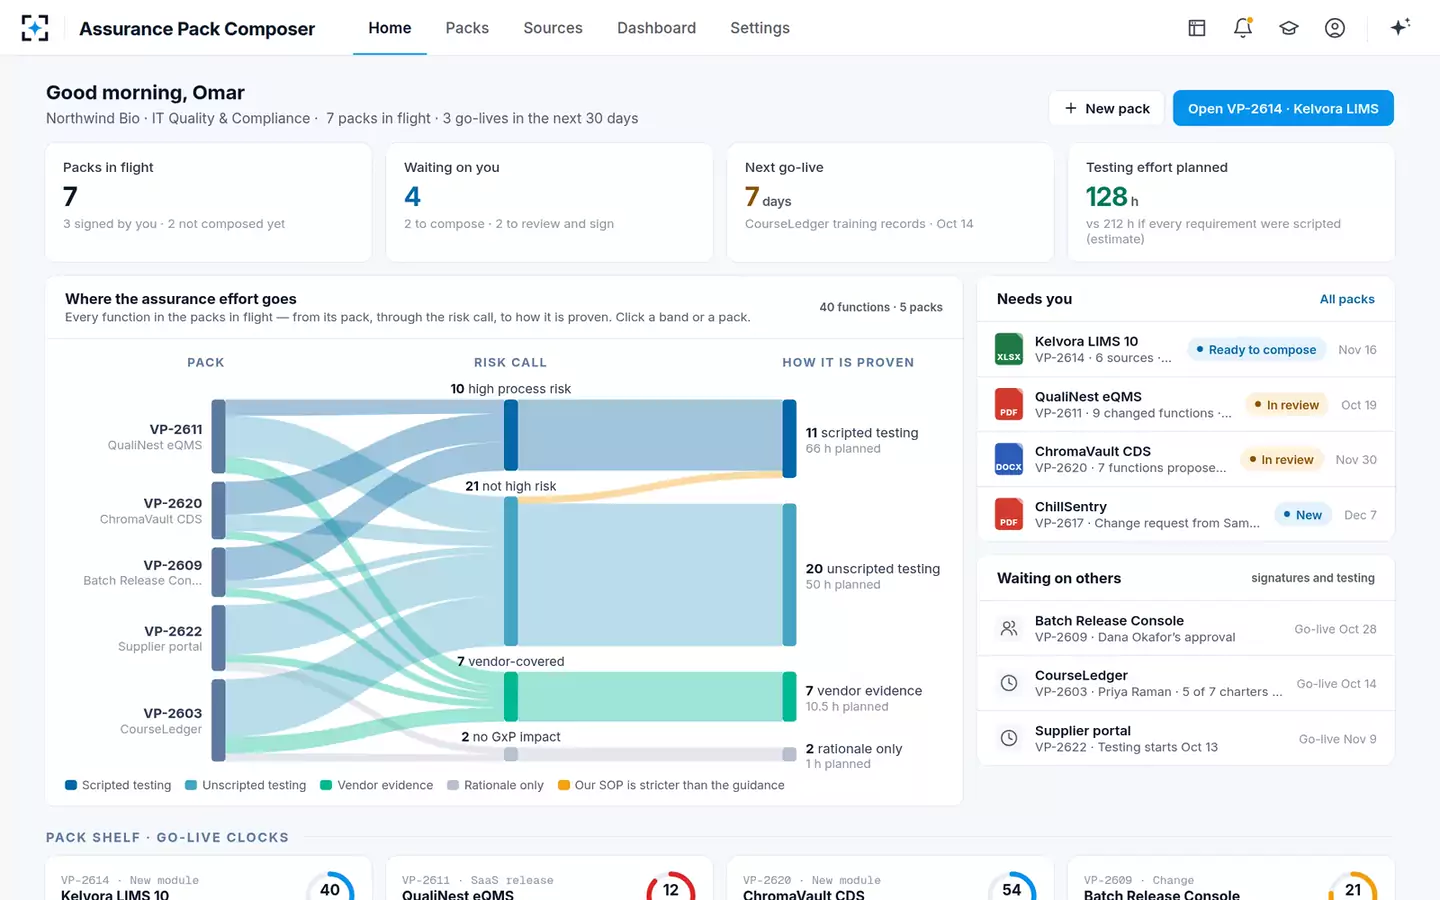
Task: Go to the Dashboard tab
Action: coord(656,28)
